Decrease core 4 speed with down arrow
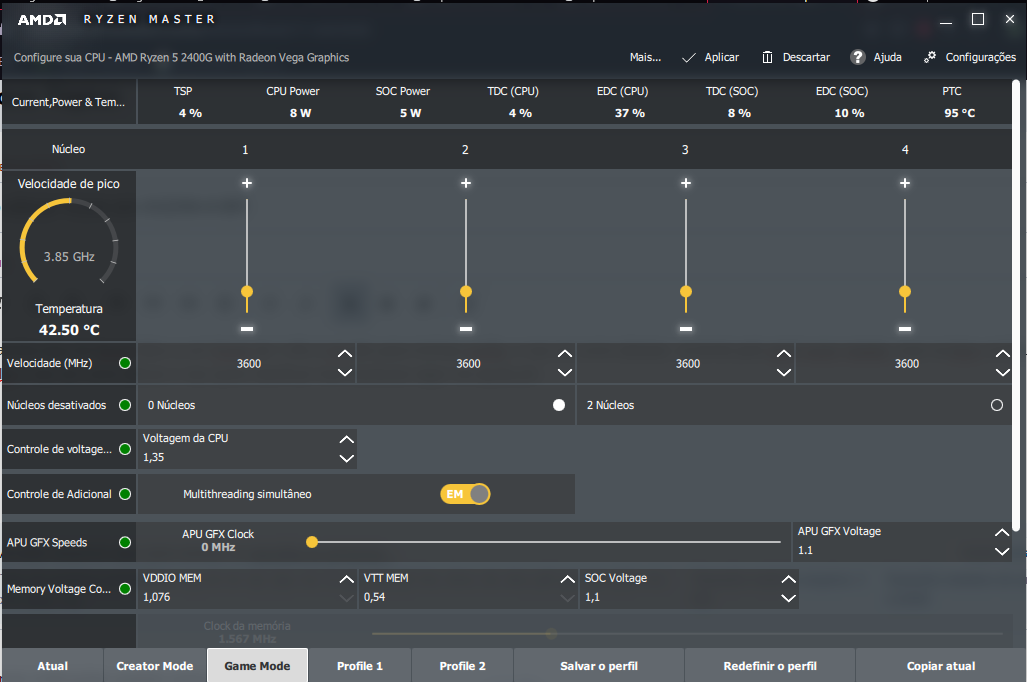1027x682 pixels. point(1003,372)
